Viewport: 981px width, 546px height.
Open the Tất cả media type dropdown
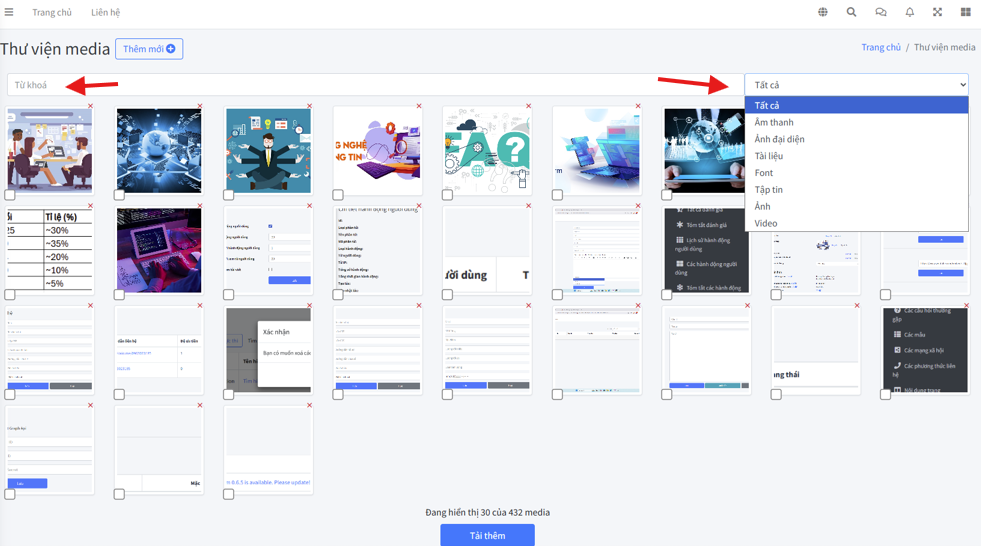(856, 85)
